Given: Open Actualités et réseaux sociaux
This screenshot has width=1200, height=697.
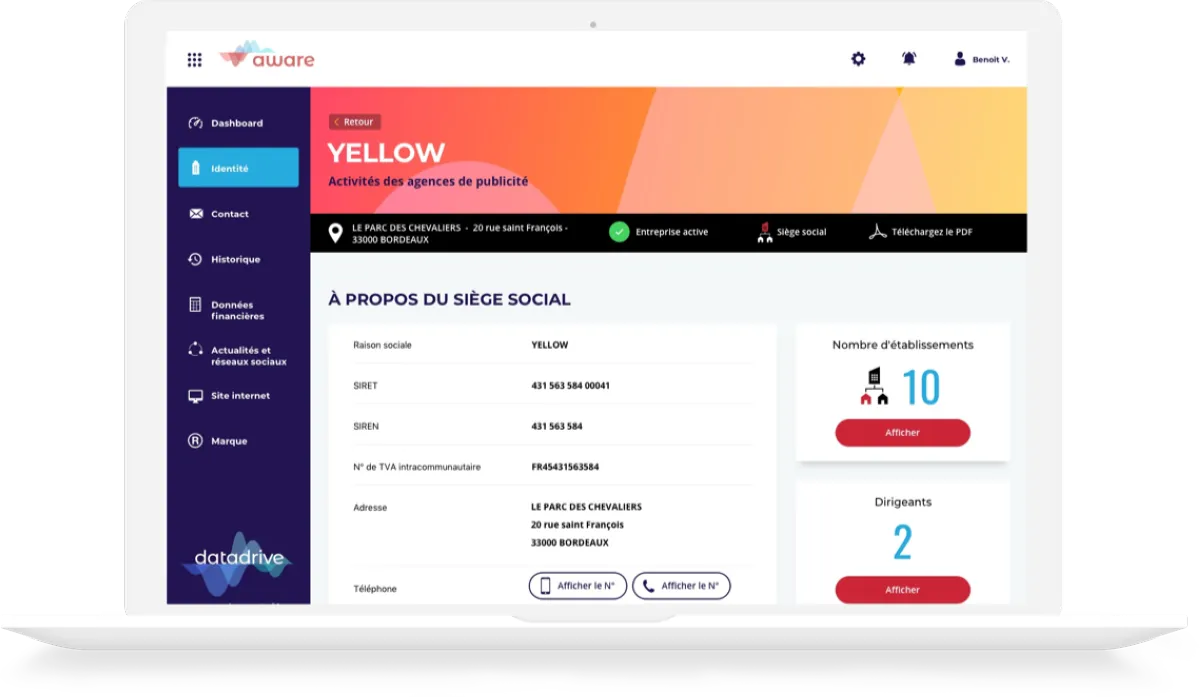Looking at the screenshot, I should pos(238,356).
